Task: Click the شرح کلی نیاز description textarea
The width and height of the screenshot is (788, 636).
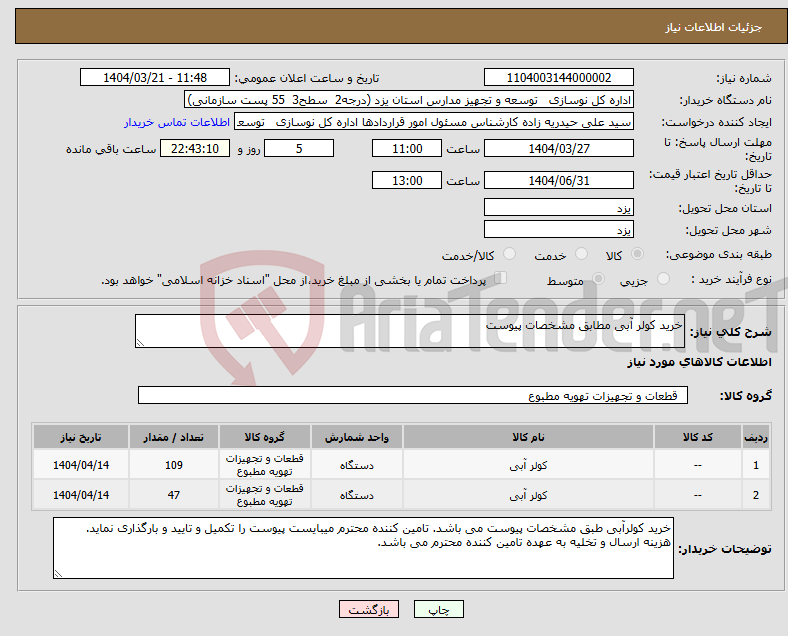Action: pyautogui.click(x=410, y=331)
